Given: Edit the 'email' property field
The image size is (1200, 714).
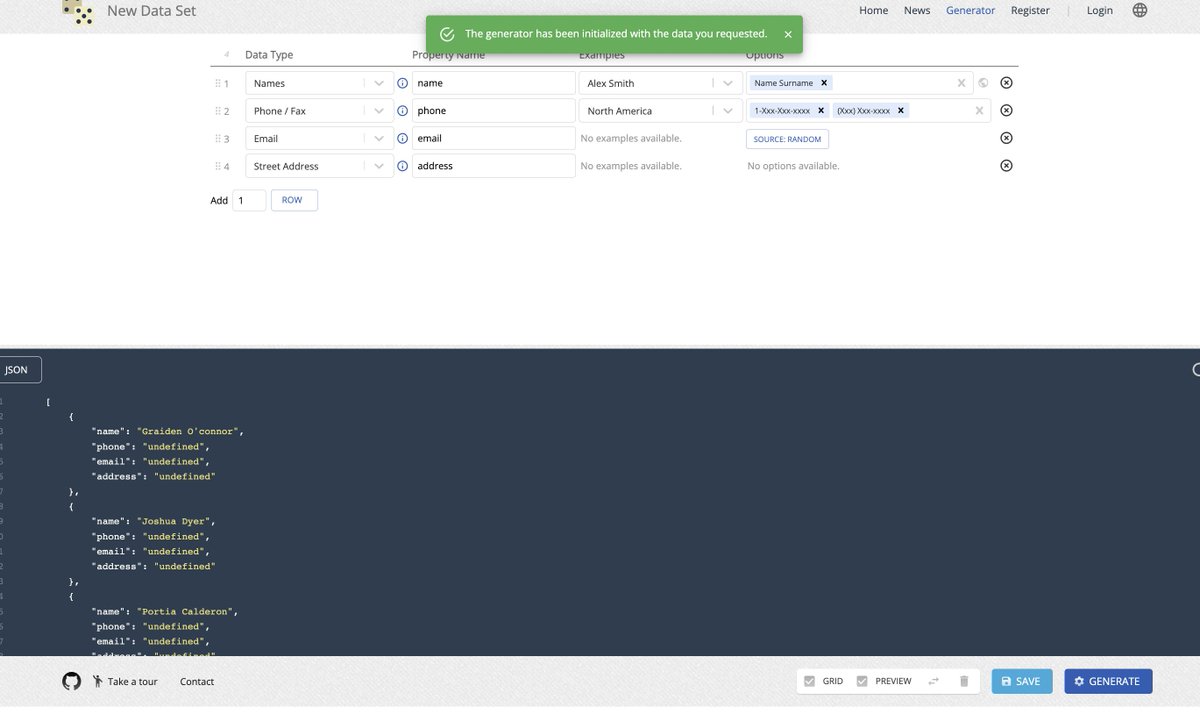Looking at the screenshot, I should point(494,138).
